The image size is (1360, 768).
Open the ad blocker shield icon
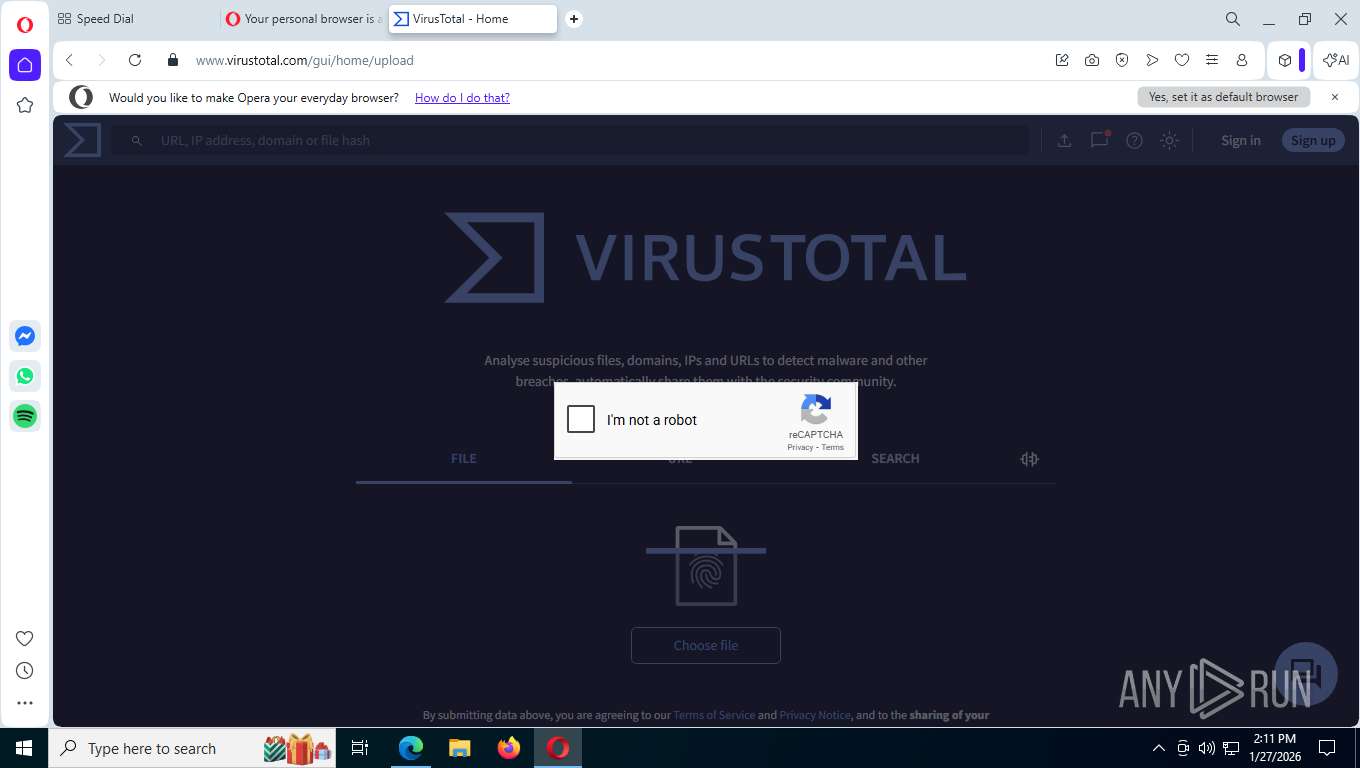(x=1122, y=60)
